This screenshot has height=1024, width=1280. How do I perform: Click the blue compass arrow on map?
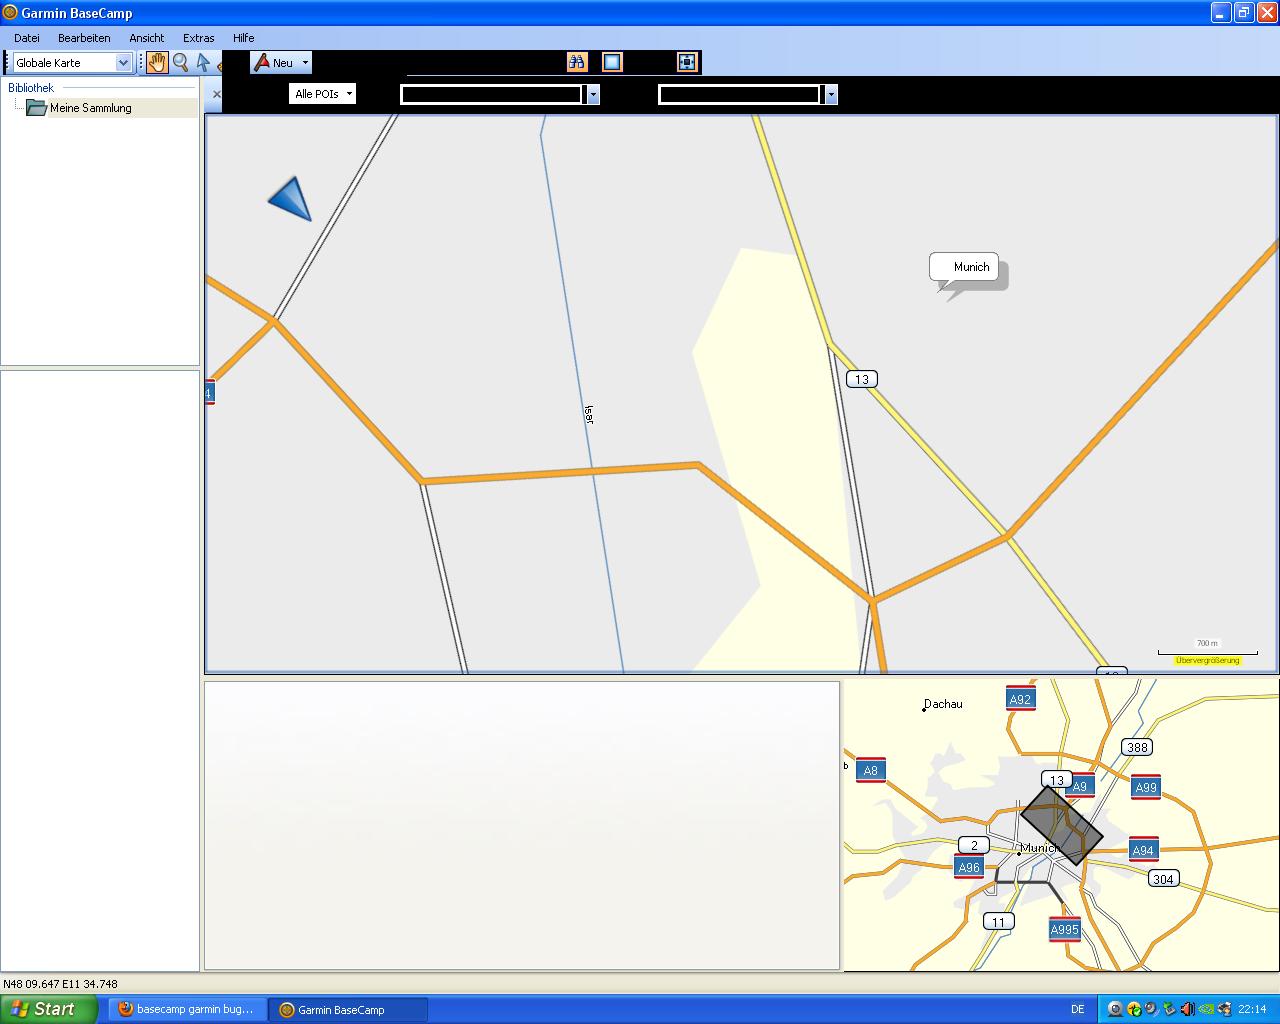coord(291,199)
